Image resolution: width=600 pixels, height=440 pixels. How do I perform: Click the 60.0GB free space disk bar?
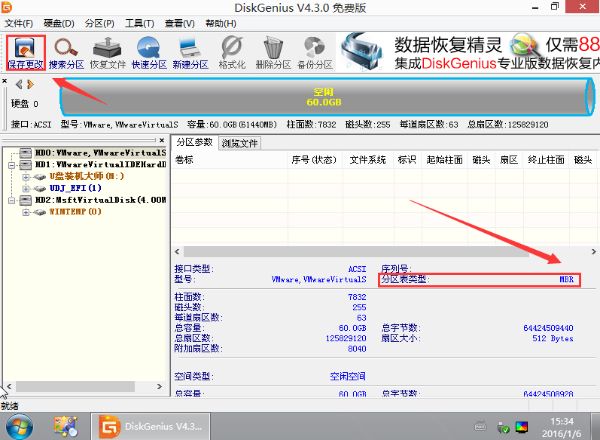[327, 97]
